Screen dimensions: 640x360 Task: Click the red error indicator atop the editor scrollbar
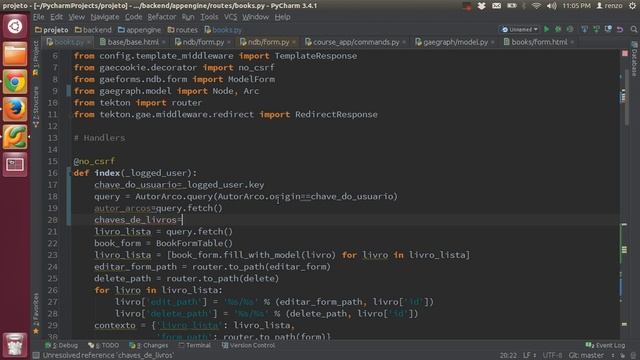(x=624, y=53)
